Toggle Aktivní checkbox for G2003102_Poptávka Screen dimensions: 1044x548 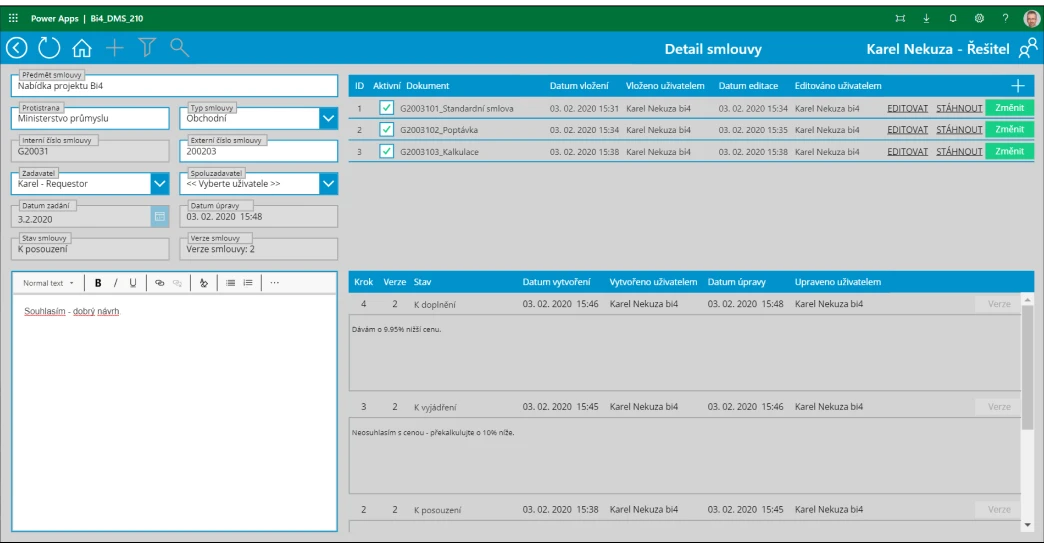[386, 130]
